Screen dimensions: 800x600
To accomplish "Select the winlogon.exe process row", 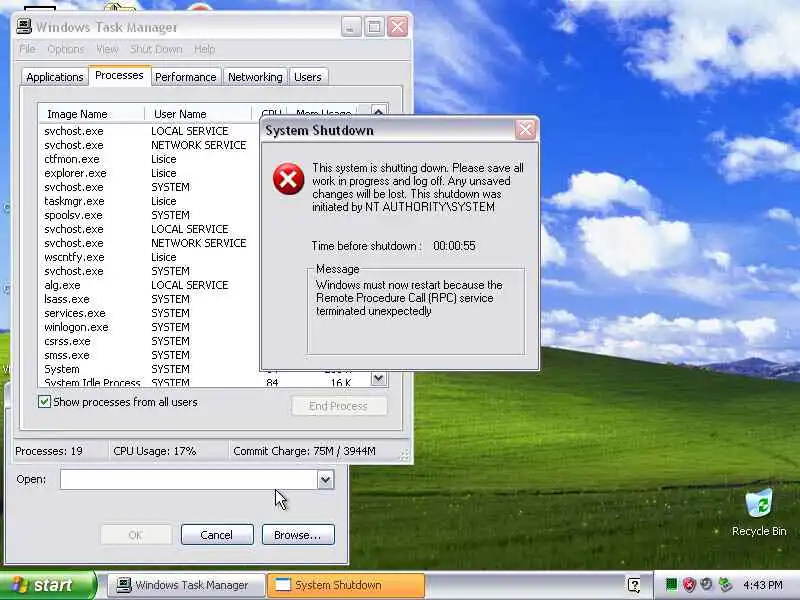I will click(x=148, y=327).
